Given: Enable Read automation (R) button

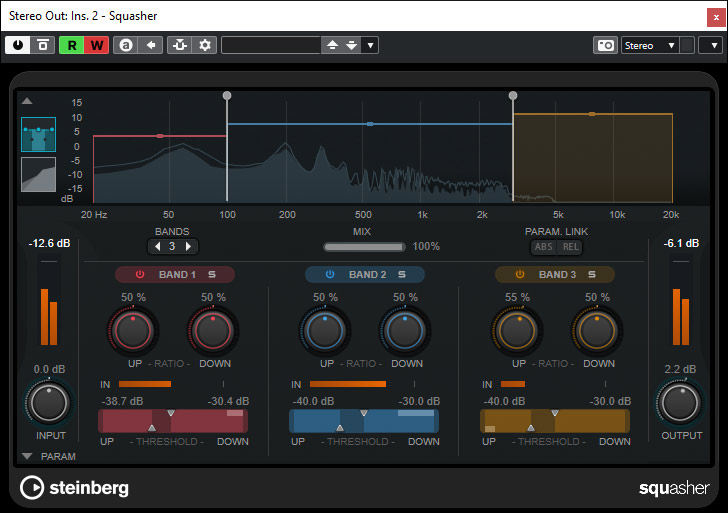Looking at the screenshot, I should pos(73,45).
